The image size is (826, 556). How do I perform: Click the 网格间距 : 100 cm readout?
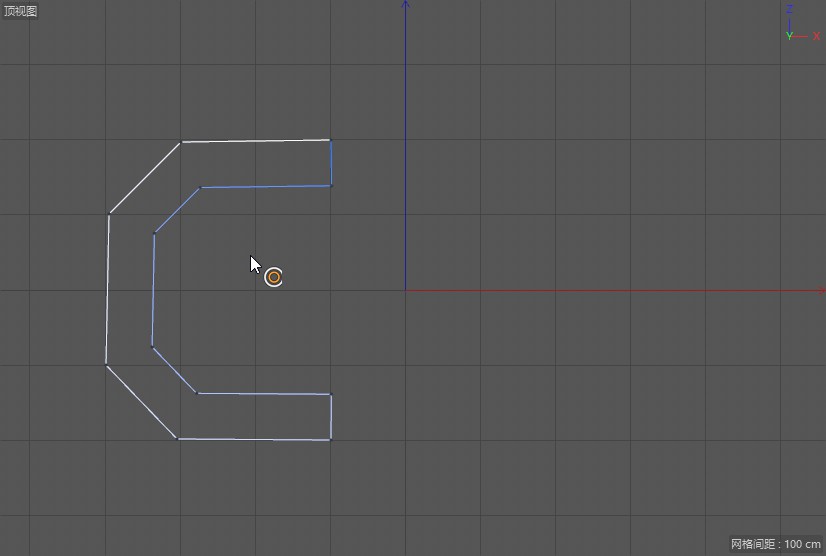click(775, 544)
